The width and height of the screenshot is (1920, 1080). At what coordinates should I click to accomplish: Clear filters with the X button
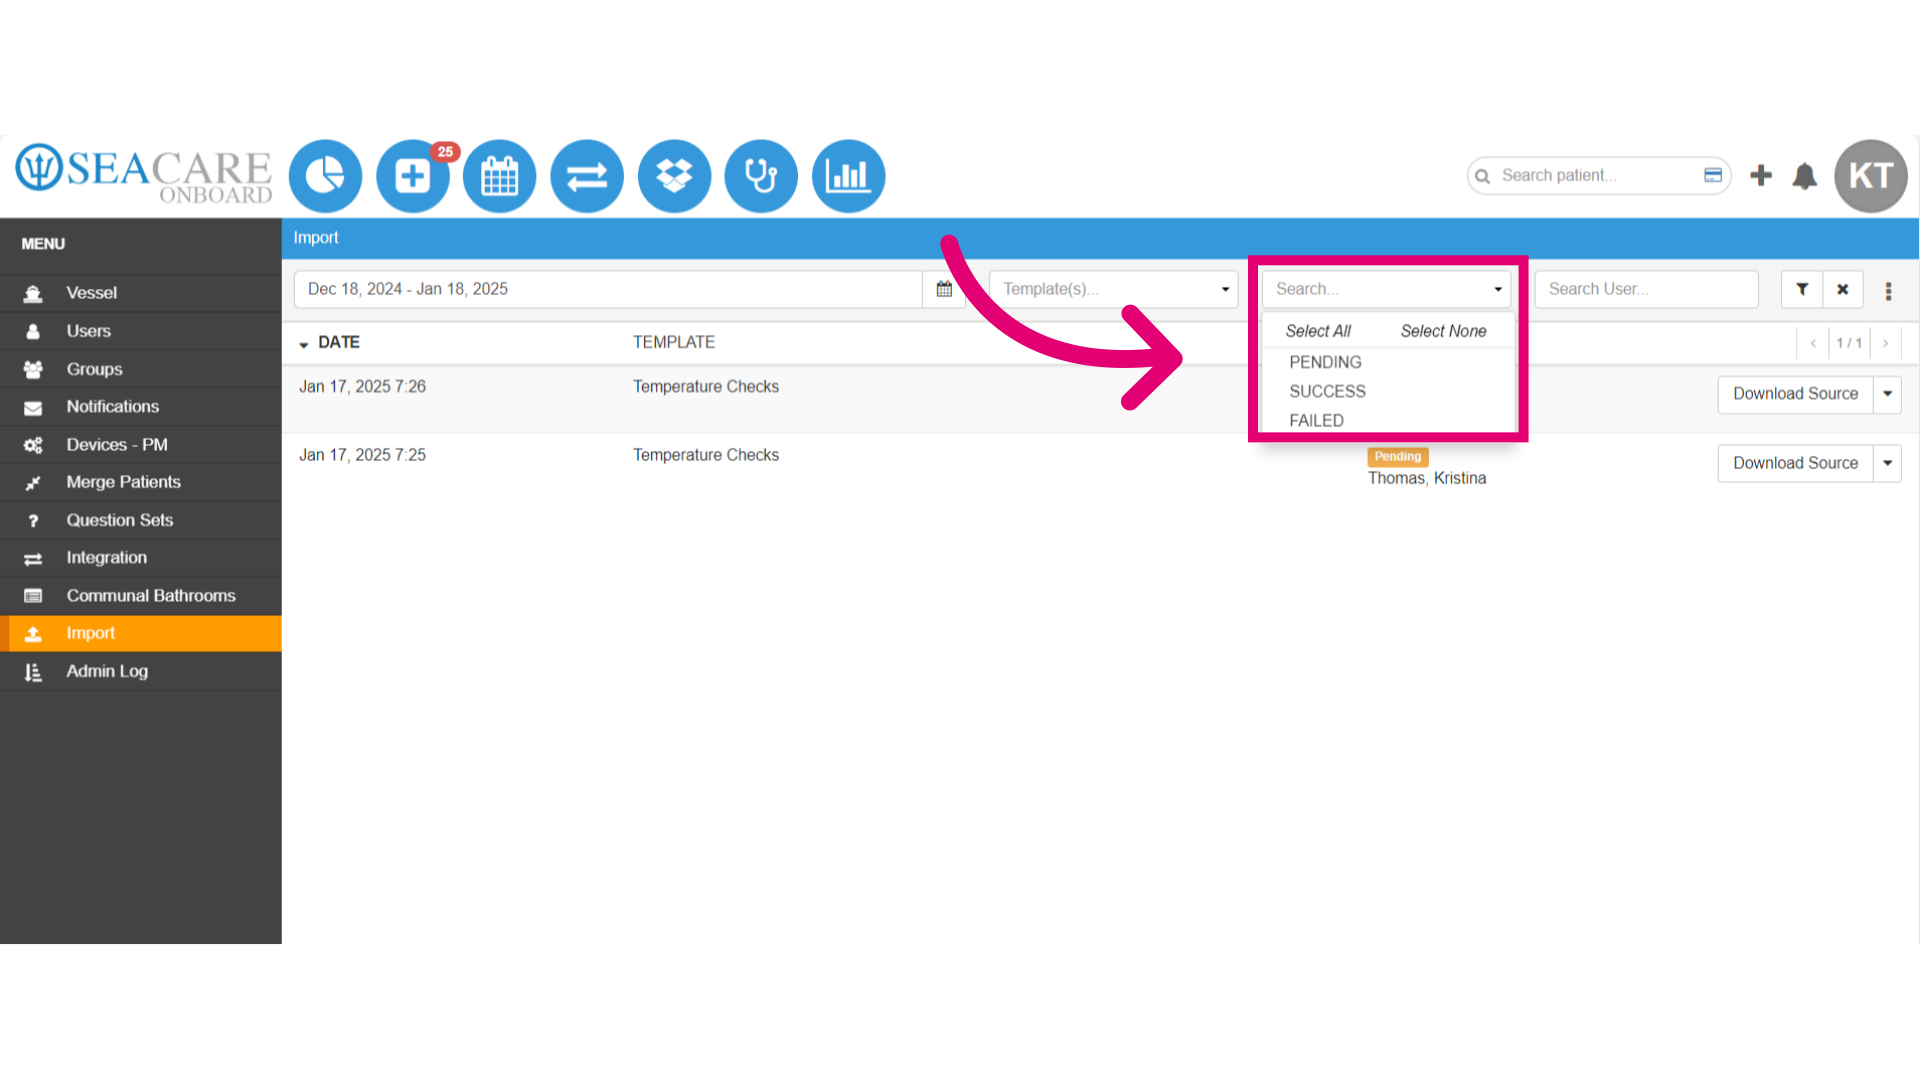(1843, 289)
